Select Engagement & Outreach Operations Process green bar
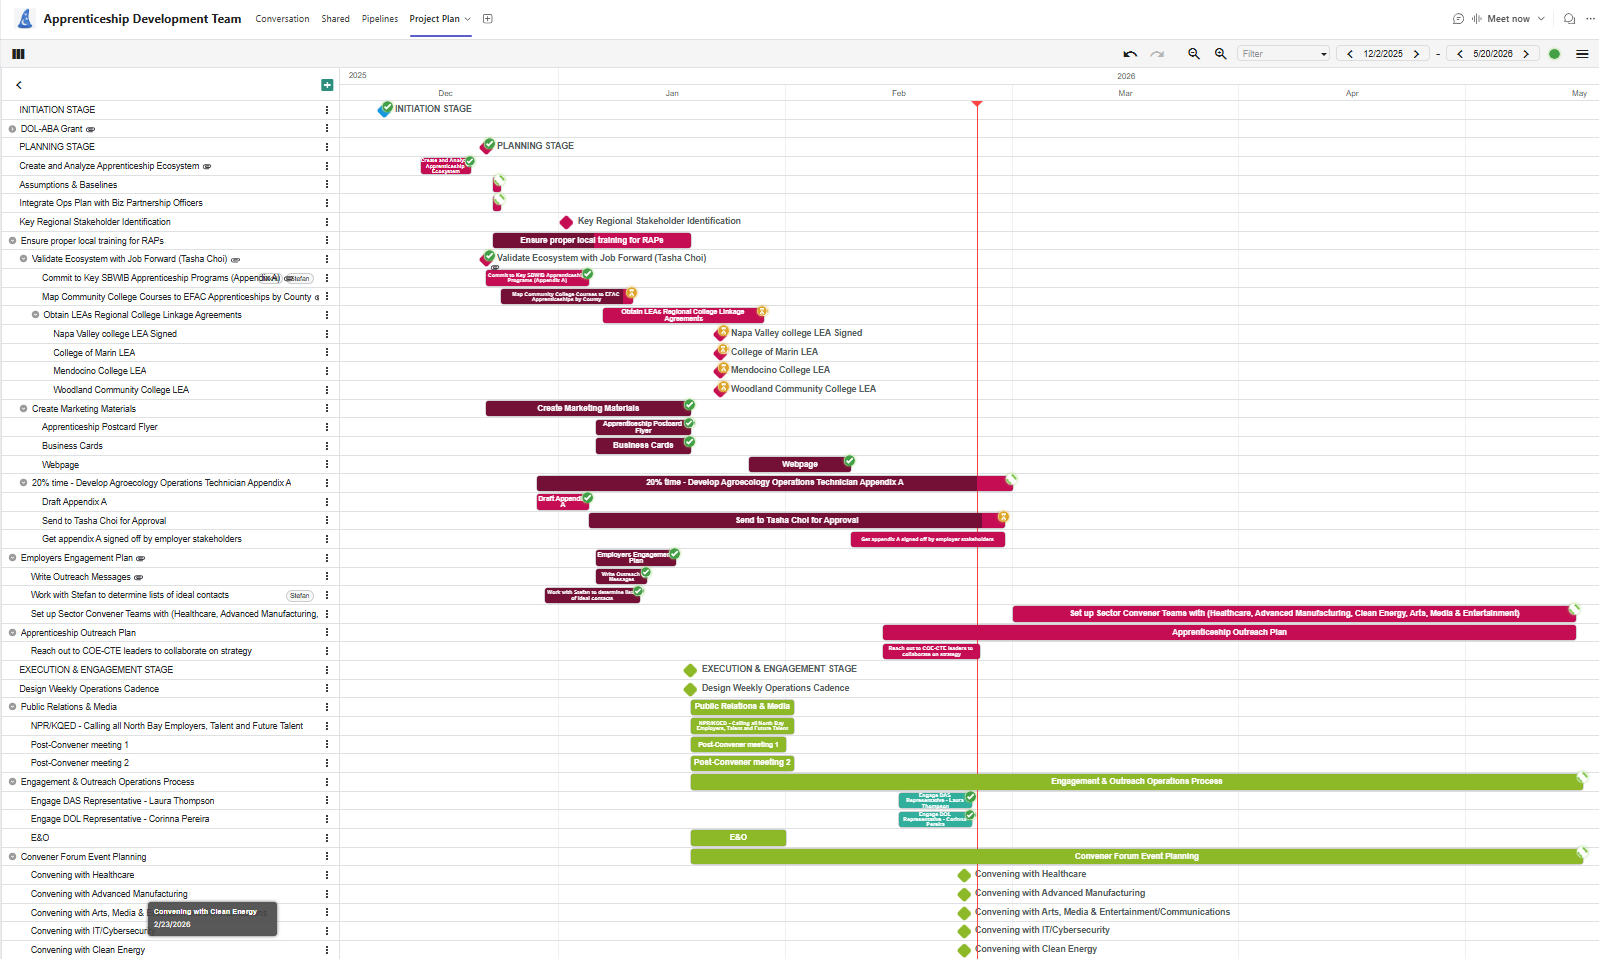This screenshot has height=959, width=1599. 1136,781
